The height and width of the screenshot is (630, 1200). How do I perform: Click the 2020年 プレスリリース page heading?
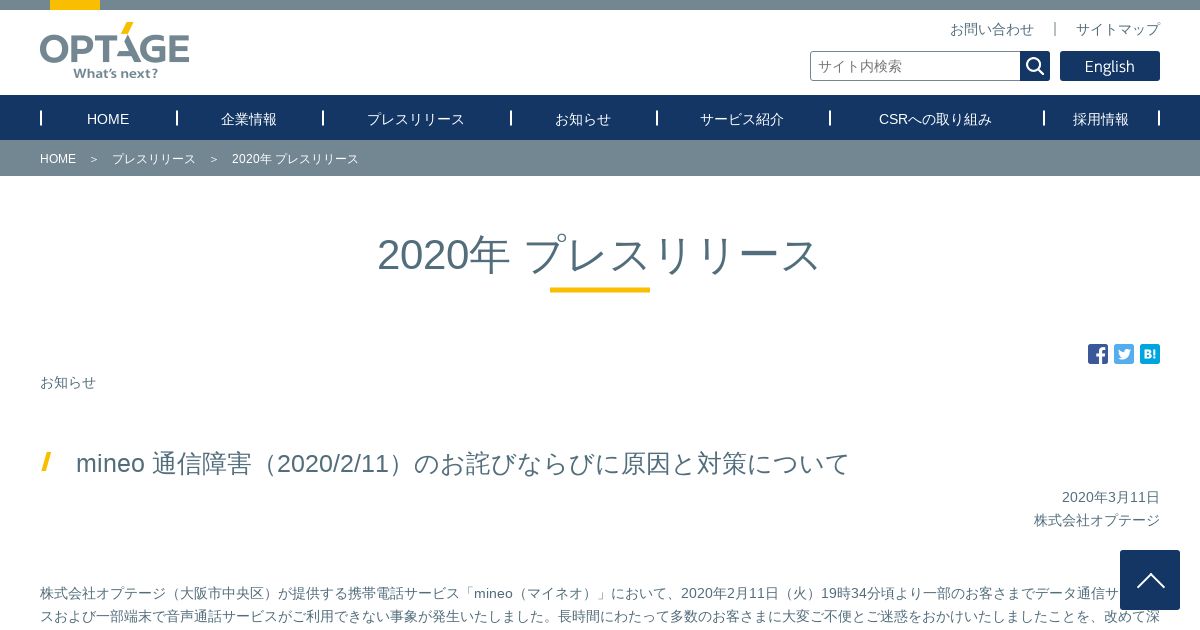point(599,255)
